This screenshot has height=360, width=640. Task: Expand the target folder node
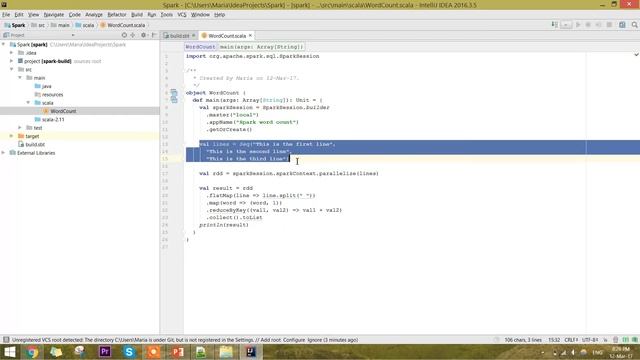[x=12, y=136]
